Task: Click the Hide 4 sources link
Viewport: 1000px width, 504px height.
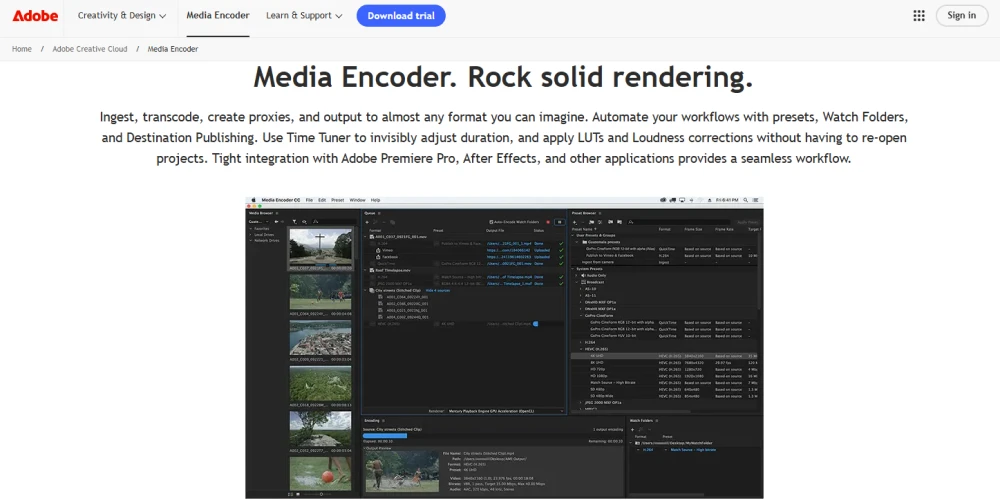Action: tap(438, 290)
